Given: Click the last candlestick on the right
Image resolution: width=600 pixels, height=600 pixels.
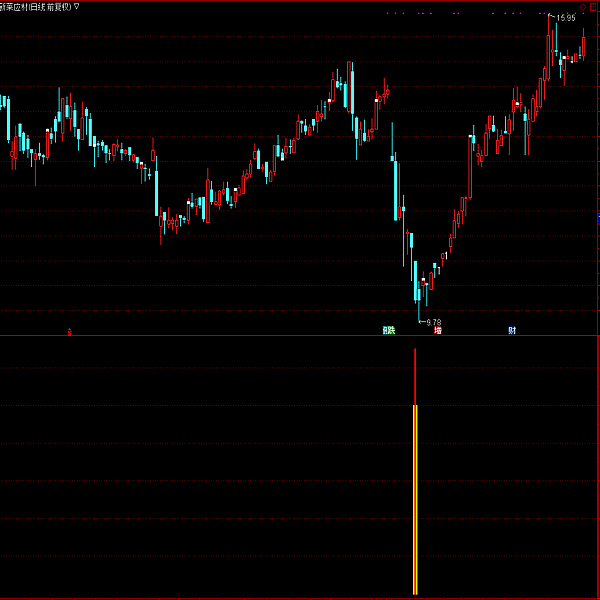Looking at the screenshot, I should click(583, 45).
